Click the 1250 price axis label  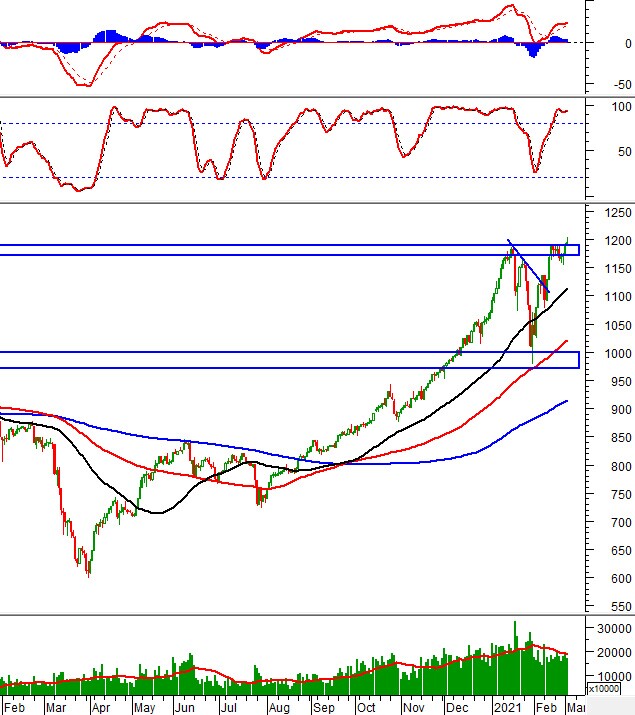[x=618, y=212]
